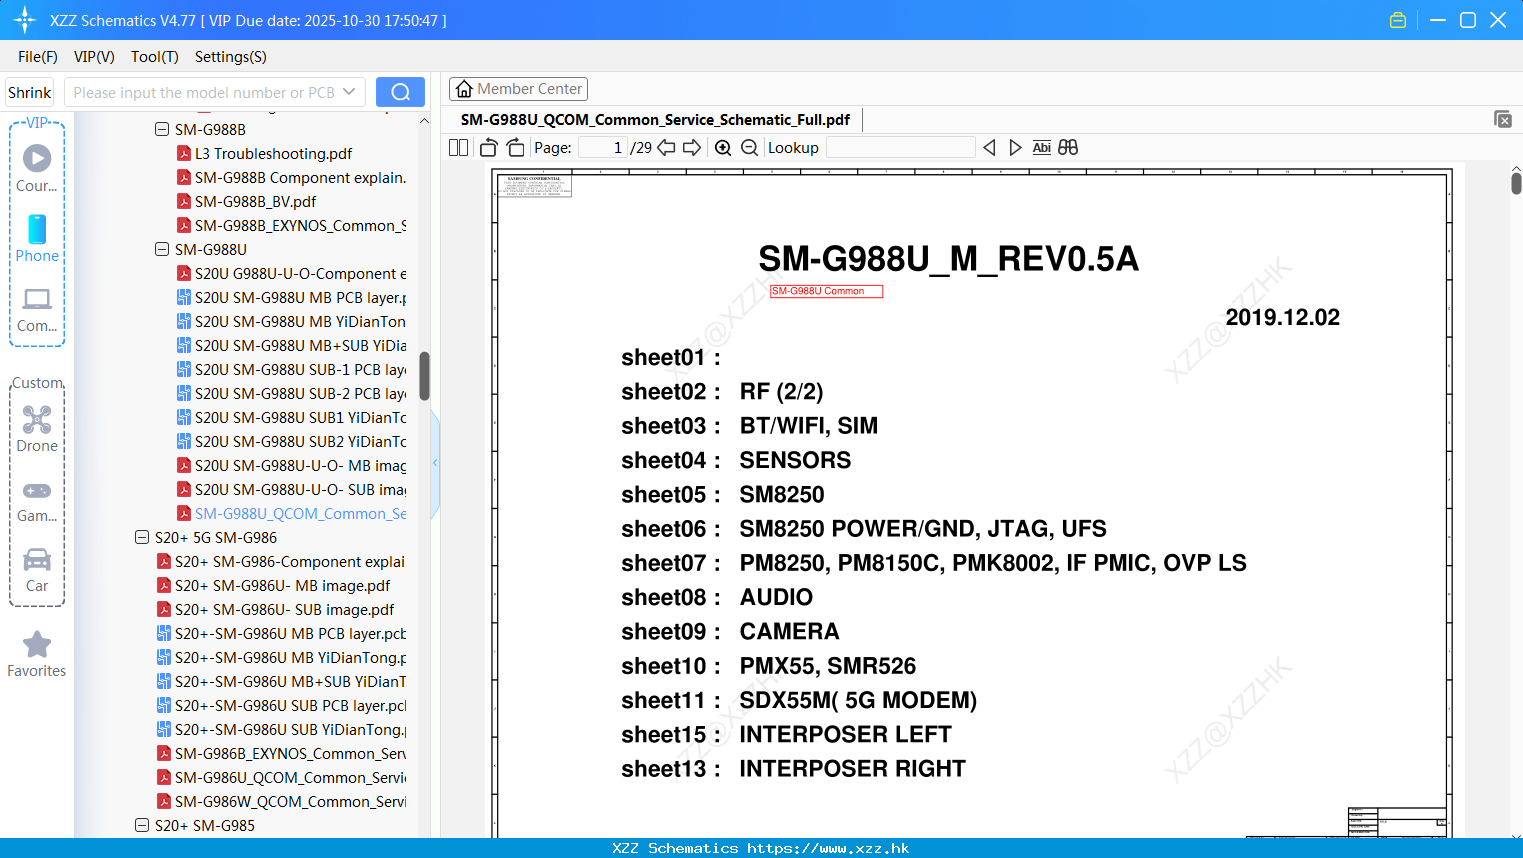Zoom in on the PDF
1523x858 pixels.
[x=723, y=147]
